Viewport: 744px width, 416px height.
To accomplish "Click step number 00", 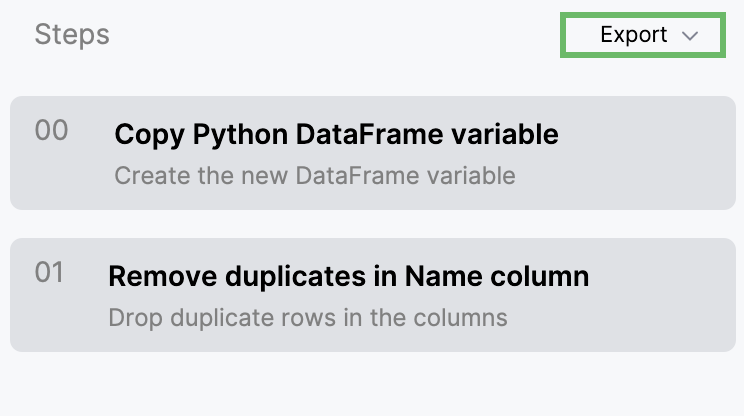I will 51,131.
